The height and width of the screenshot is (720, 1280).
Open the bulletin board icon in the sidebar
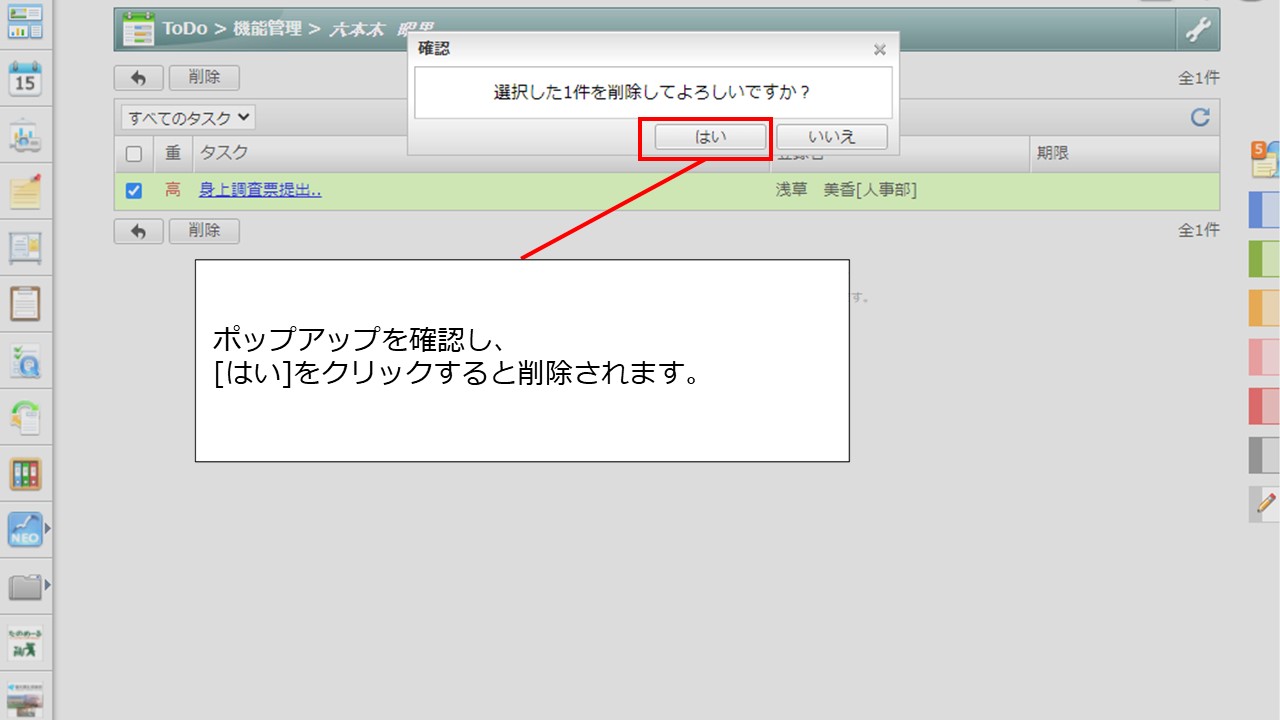tap(25, 247)
